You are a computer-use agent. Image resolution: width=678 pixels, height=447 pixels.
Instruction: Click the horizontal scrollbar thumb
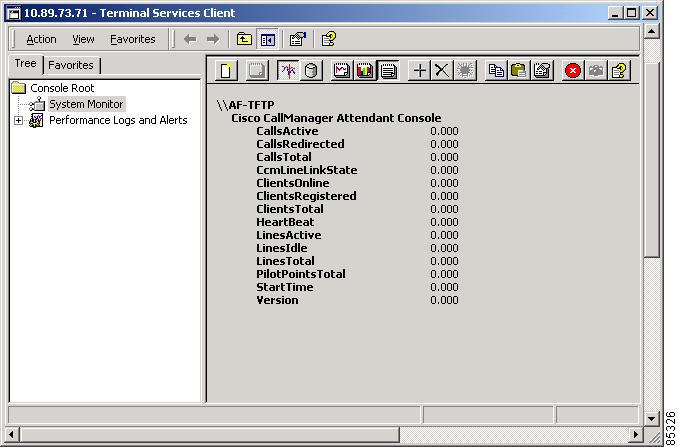[209, 434]
